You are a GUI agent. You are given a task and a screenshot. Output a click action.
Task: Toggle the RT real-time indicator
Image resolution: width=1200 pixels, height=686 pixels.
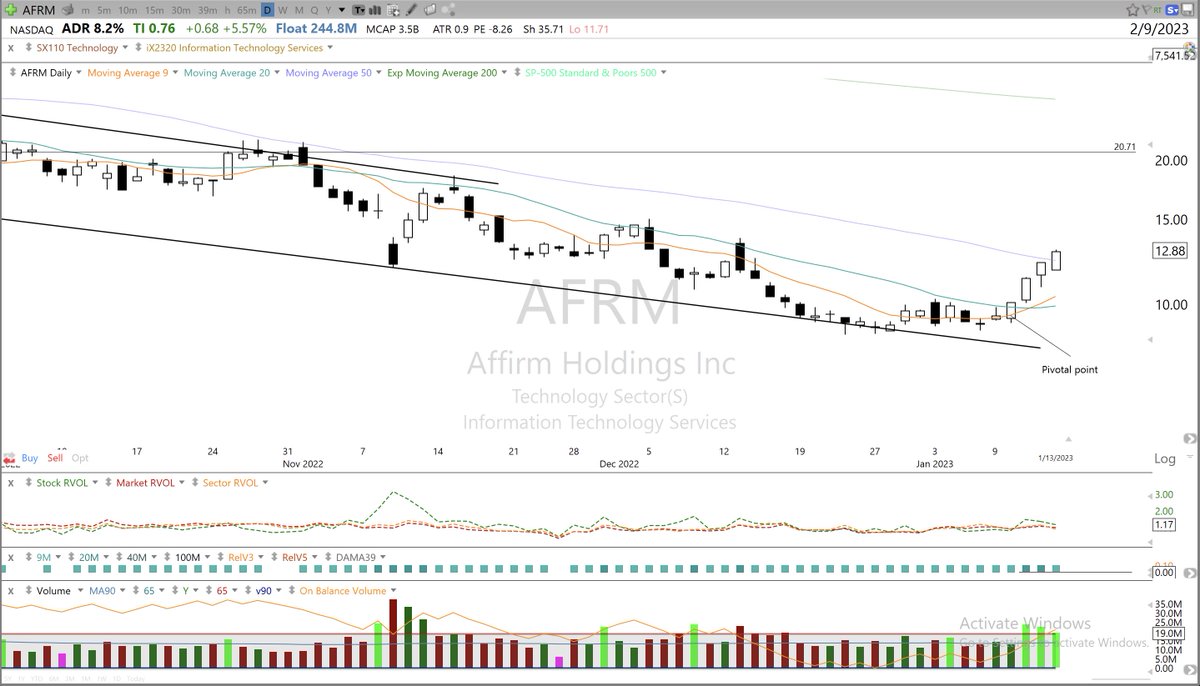coord(1157,10)
